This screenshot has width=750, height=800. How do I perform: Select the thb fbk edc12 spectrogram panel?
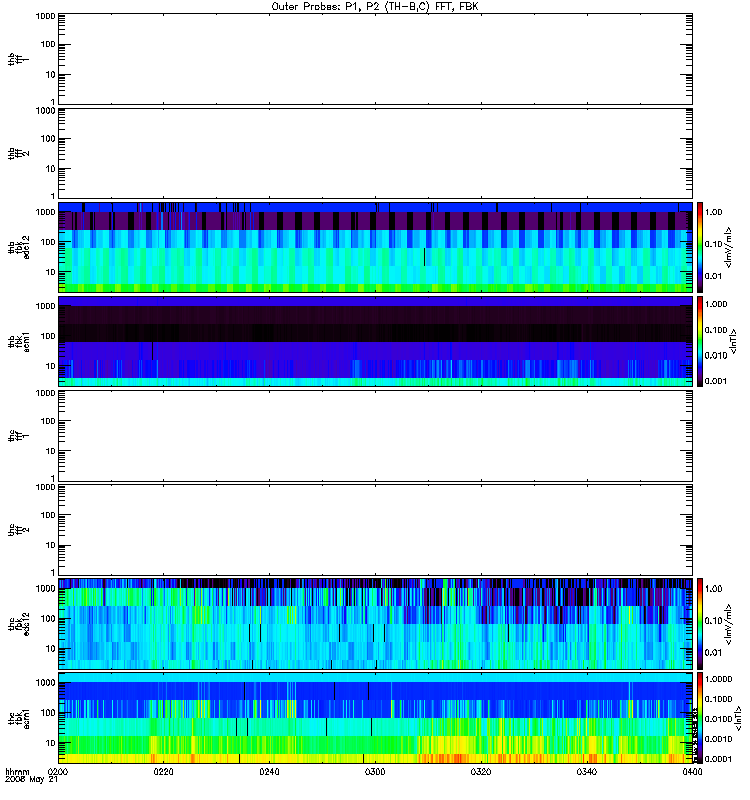point(375,247)
